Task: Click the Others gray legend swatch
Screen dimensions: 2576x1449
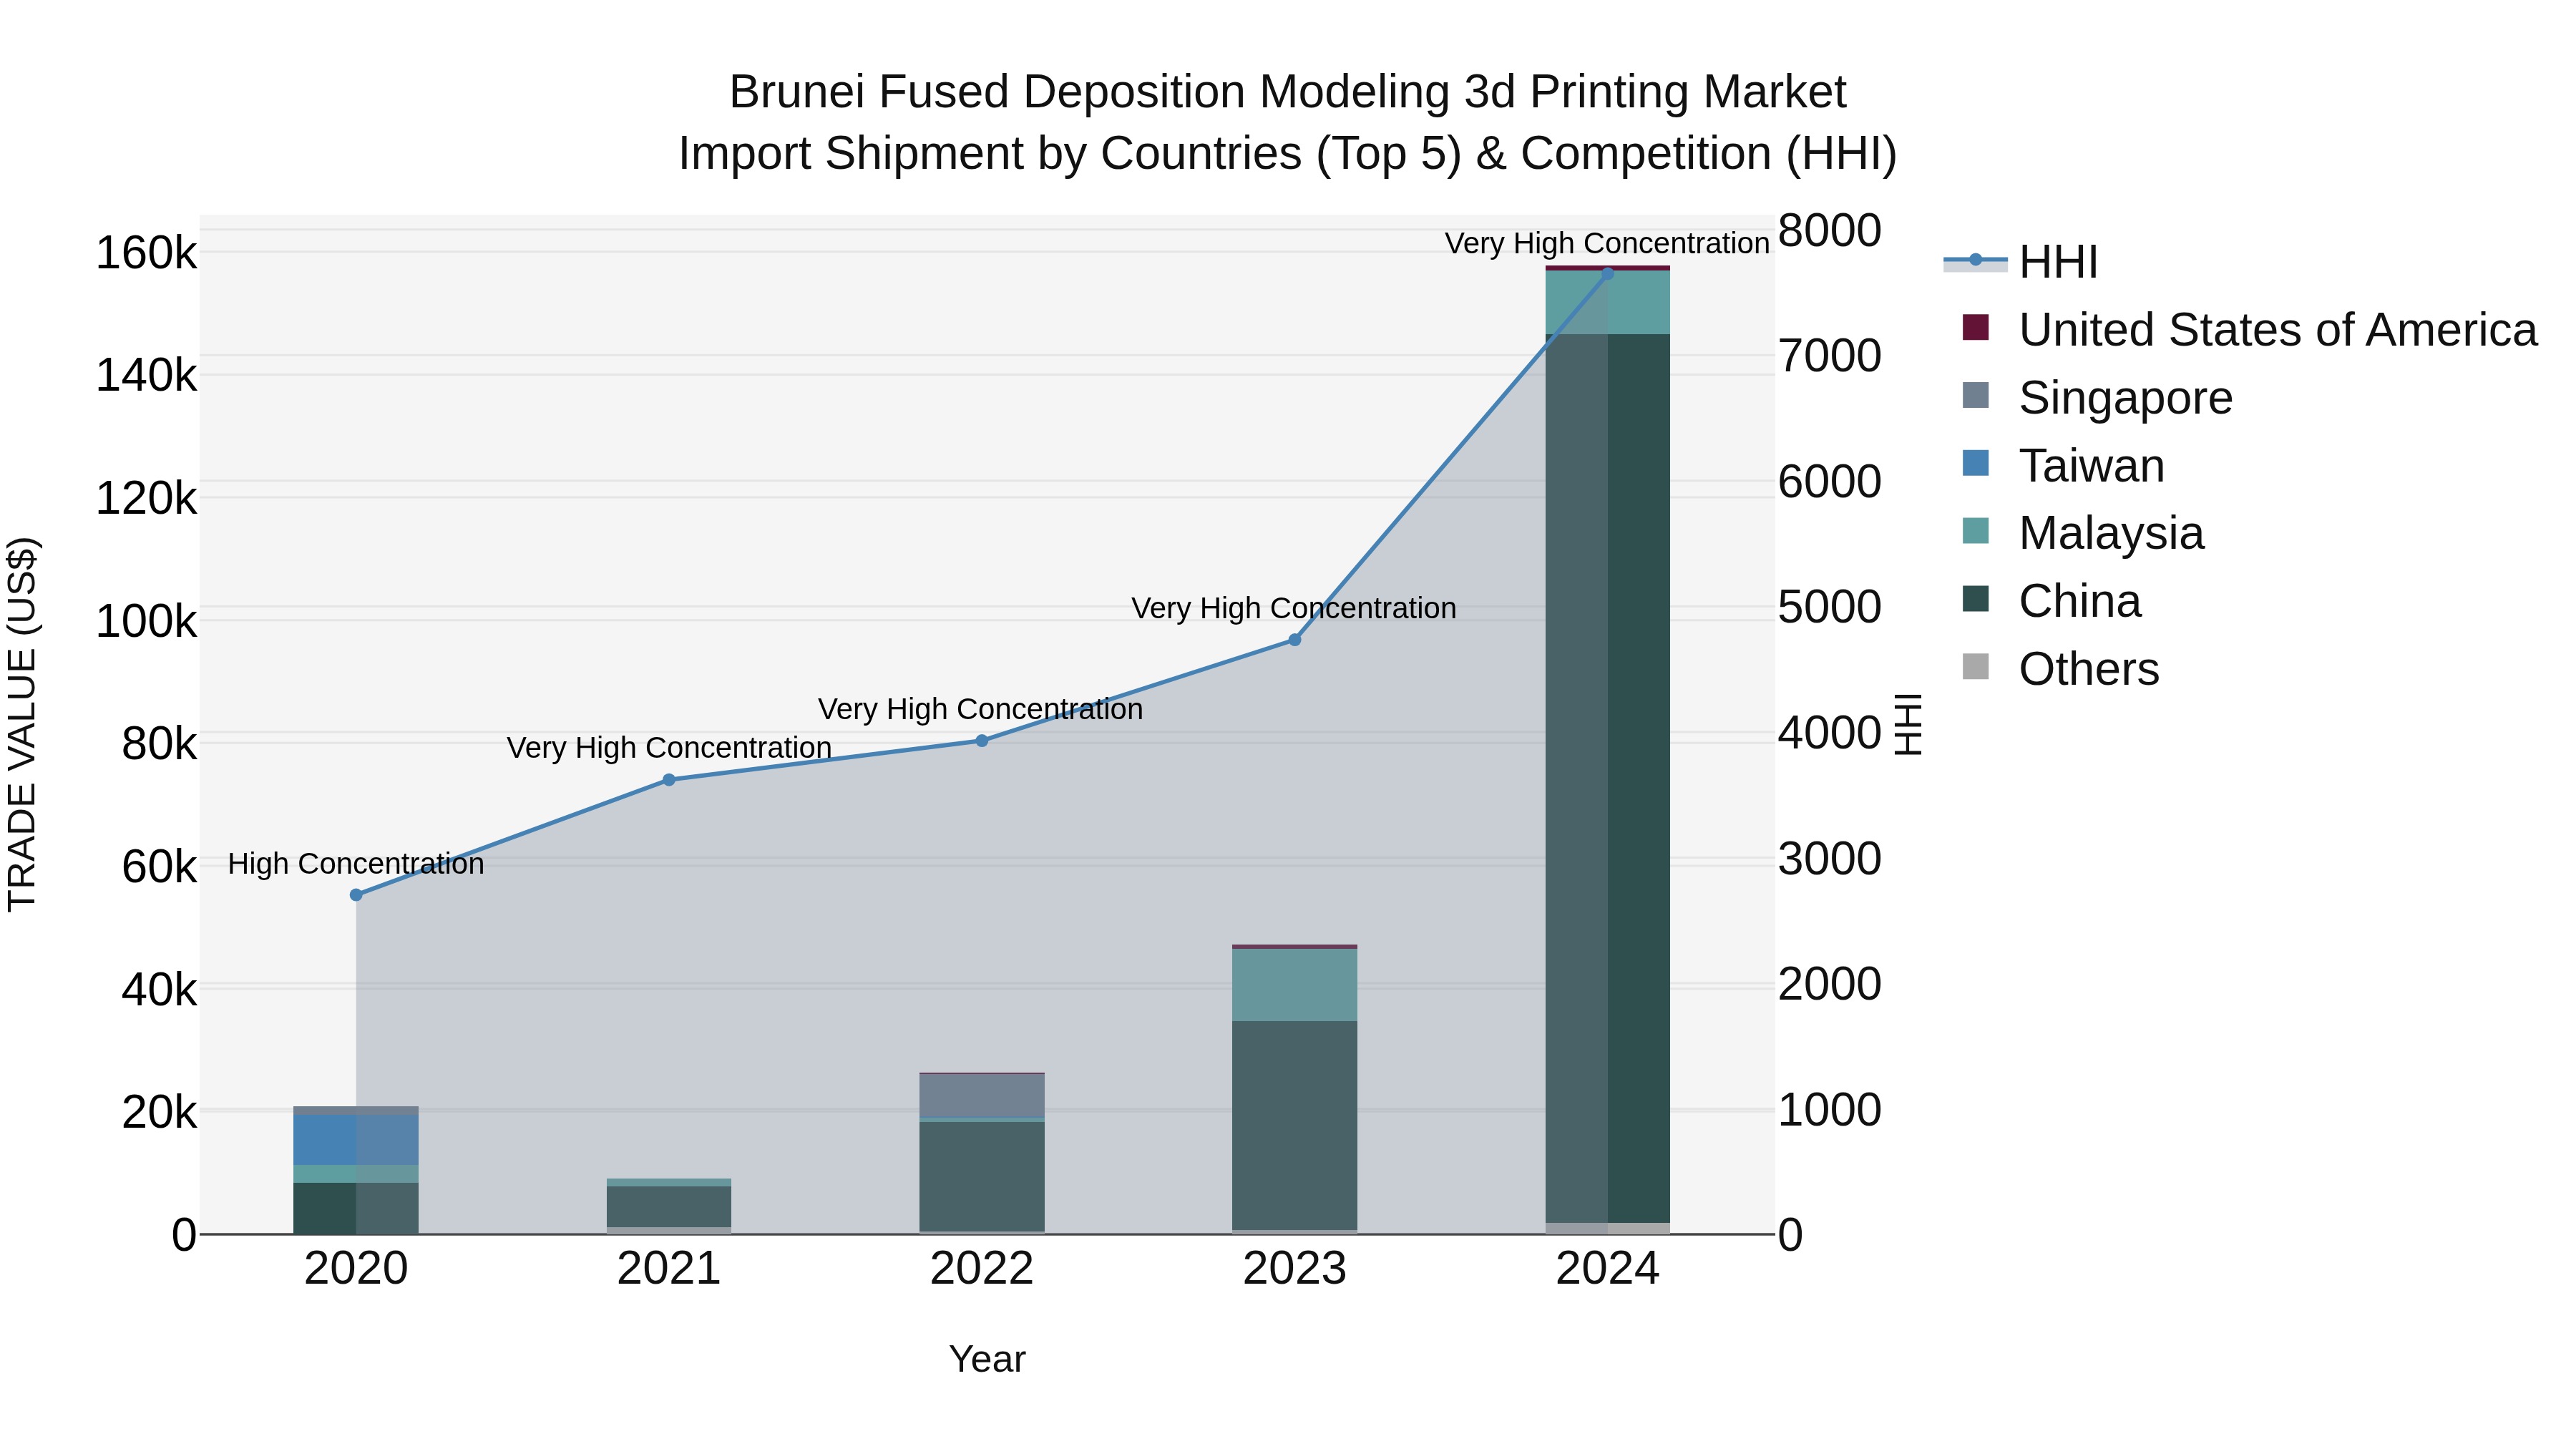Action: (x=1975, y=666)
